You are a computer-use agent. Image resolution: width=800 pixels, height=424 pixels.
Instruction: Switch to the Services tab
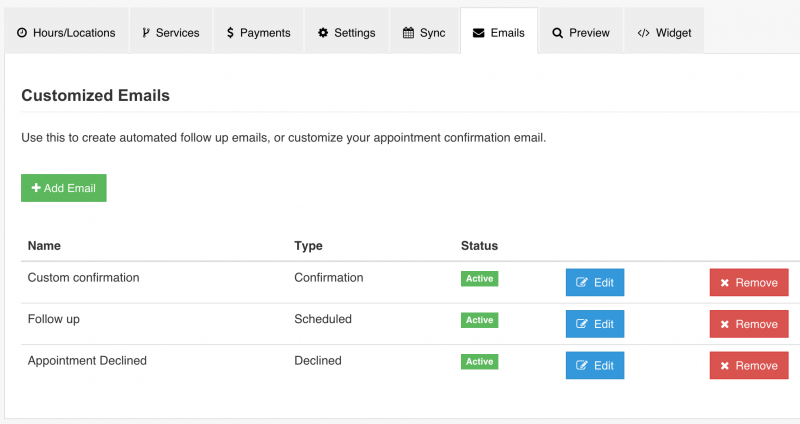click(170, 33)
